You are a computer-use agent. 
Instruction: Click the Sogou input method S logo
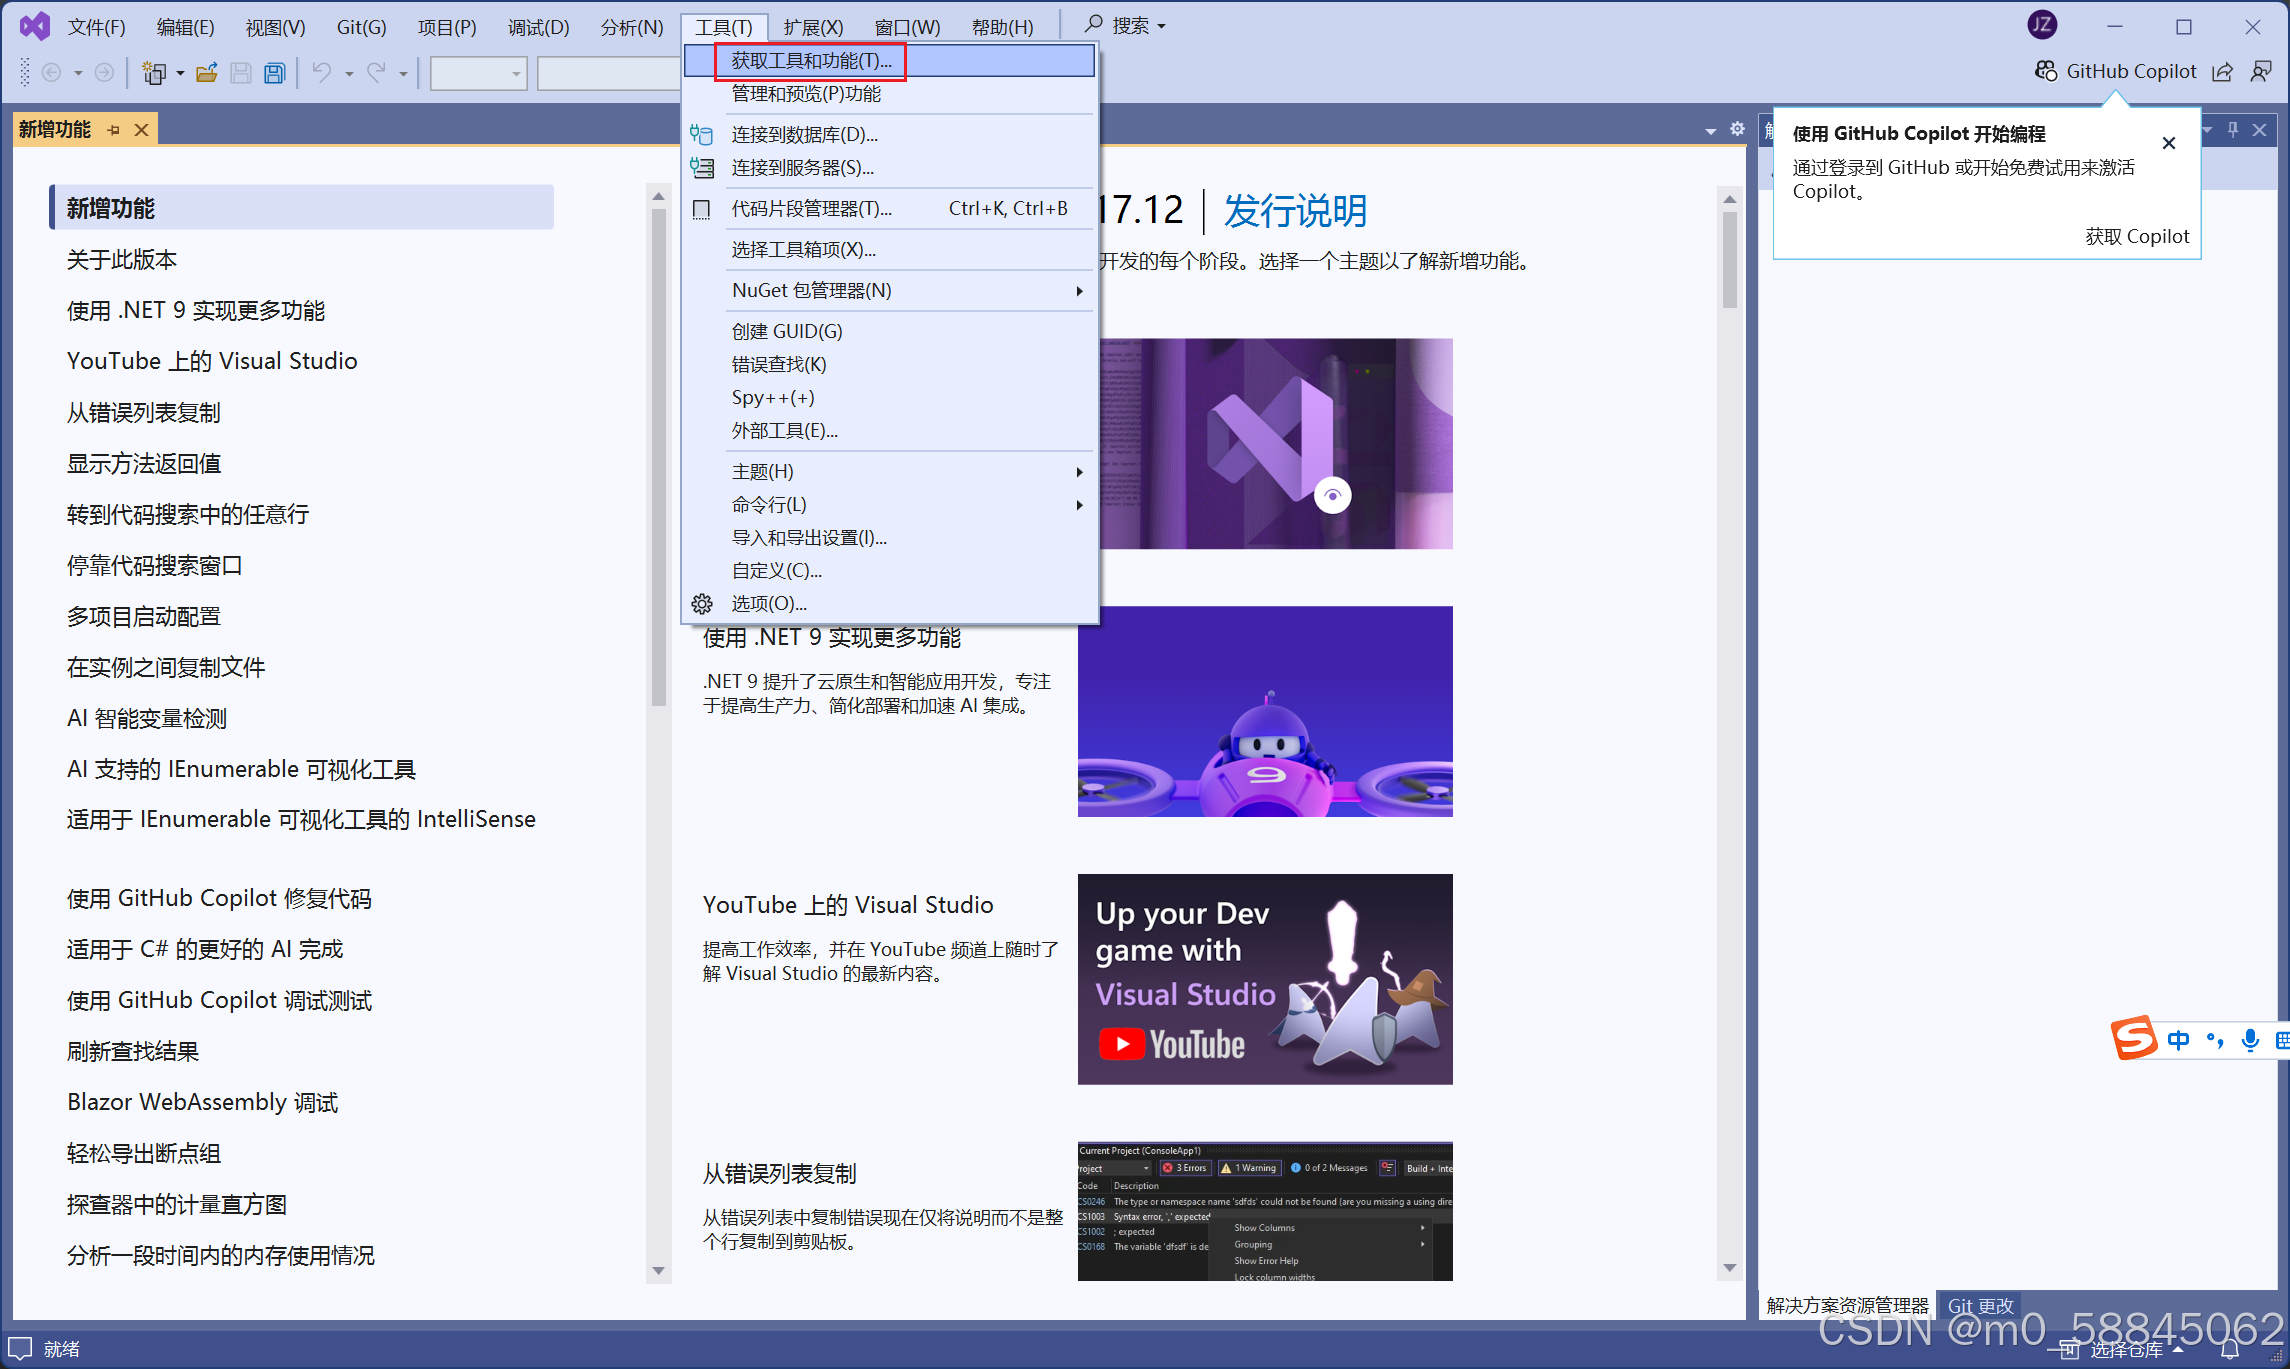[2133, 1040]
